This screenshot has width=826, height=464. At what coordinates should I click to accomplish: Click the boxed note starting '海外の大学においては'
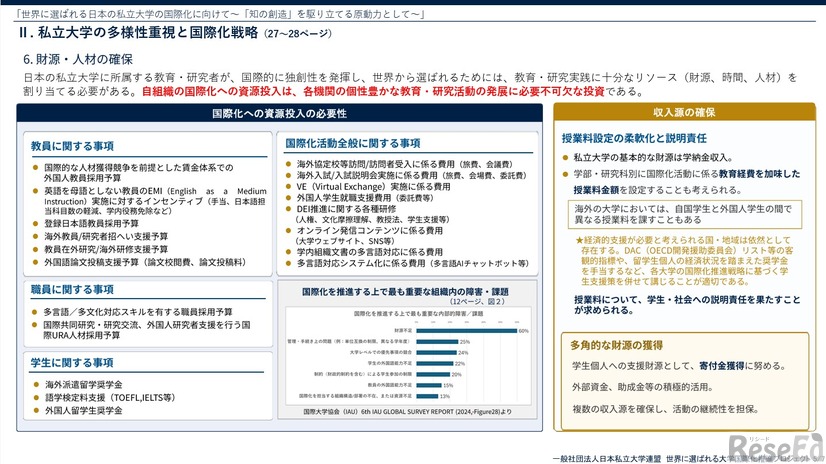pyautogui.click(x=685, y=214)
